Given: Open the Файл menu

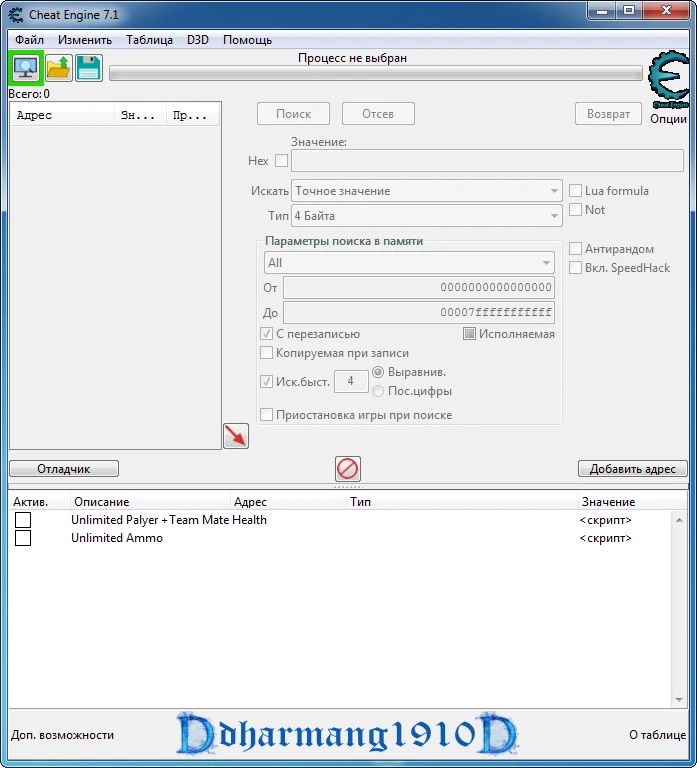Looking at the screenshot, I should click(29, 40).
